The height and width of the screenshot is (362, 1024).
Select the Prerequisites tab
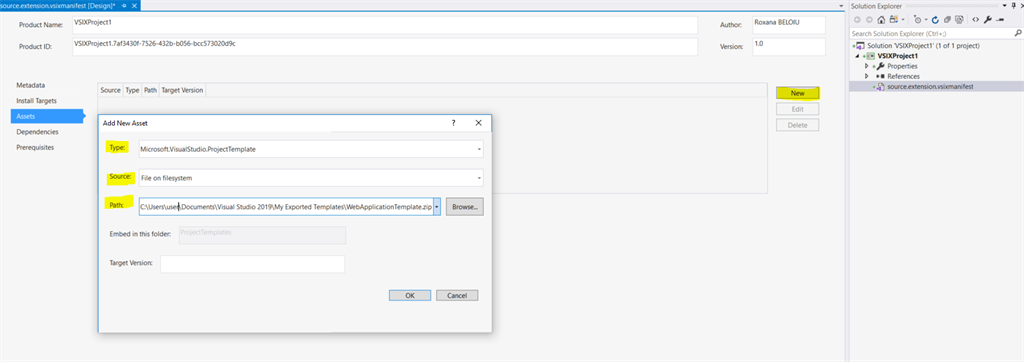(35, 148)
